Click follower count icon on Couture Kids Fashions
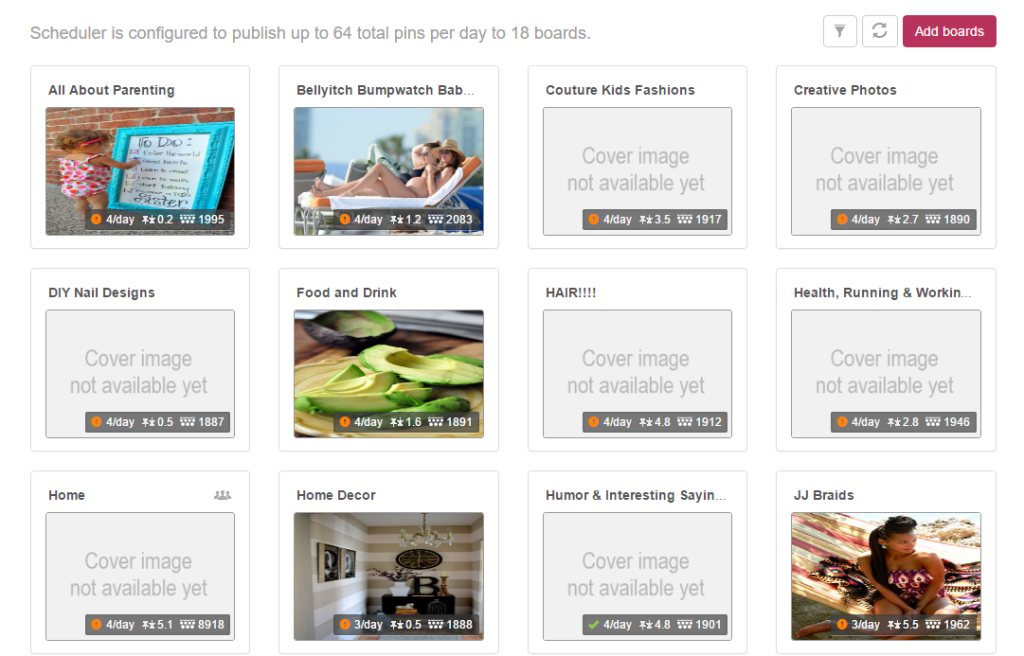 (x=684, y=220)
